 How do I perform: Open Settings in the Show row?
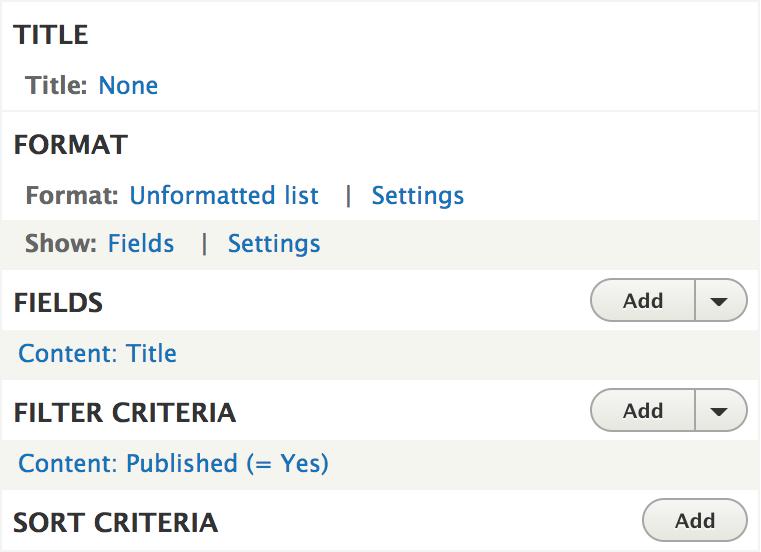[x=274, y=244]
